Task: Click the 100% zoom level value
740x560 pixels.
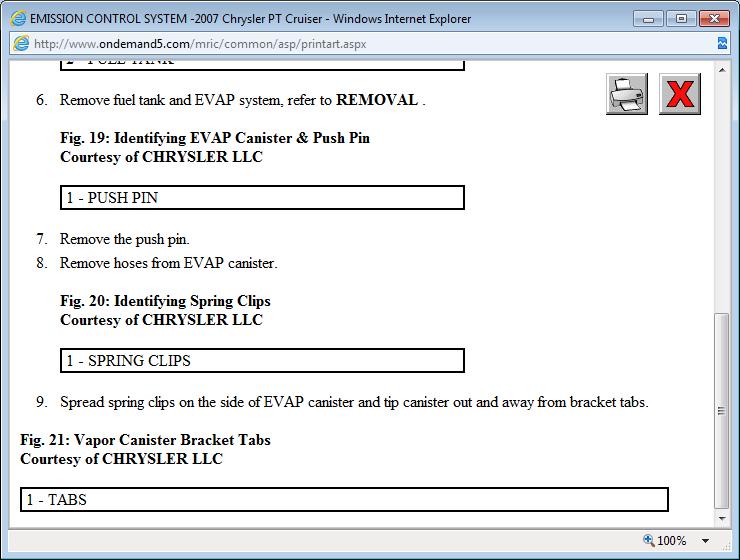Action: (672, 541)
